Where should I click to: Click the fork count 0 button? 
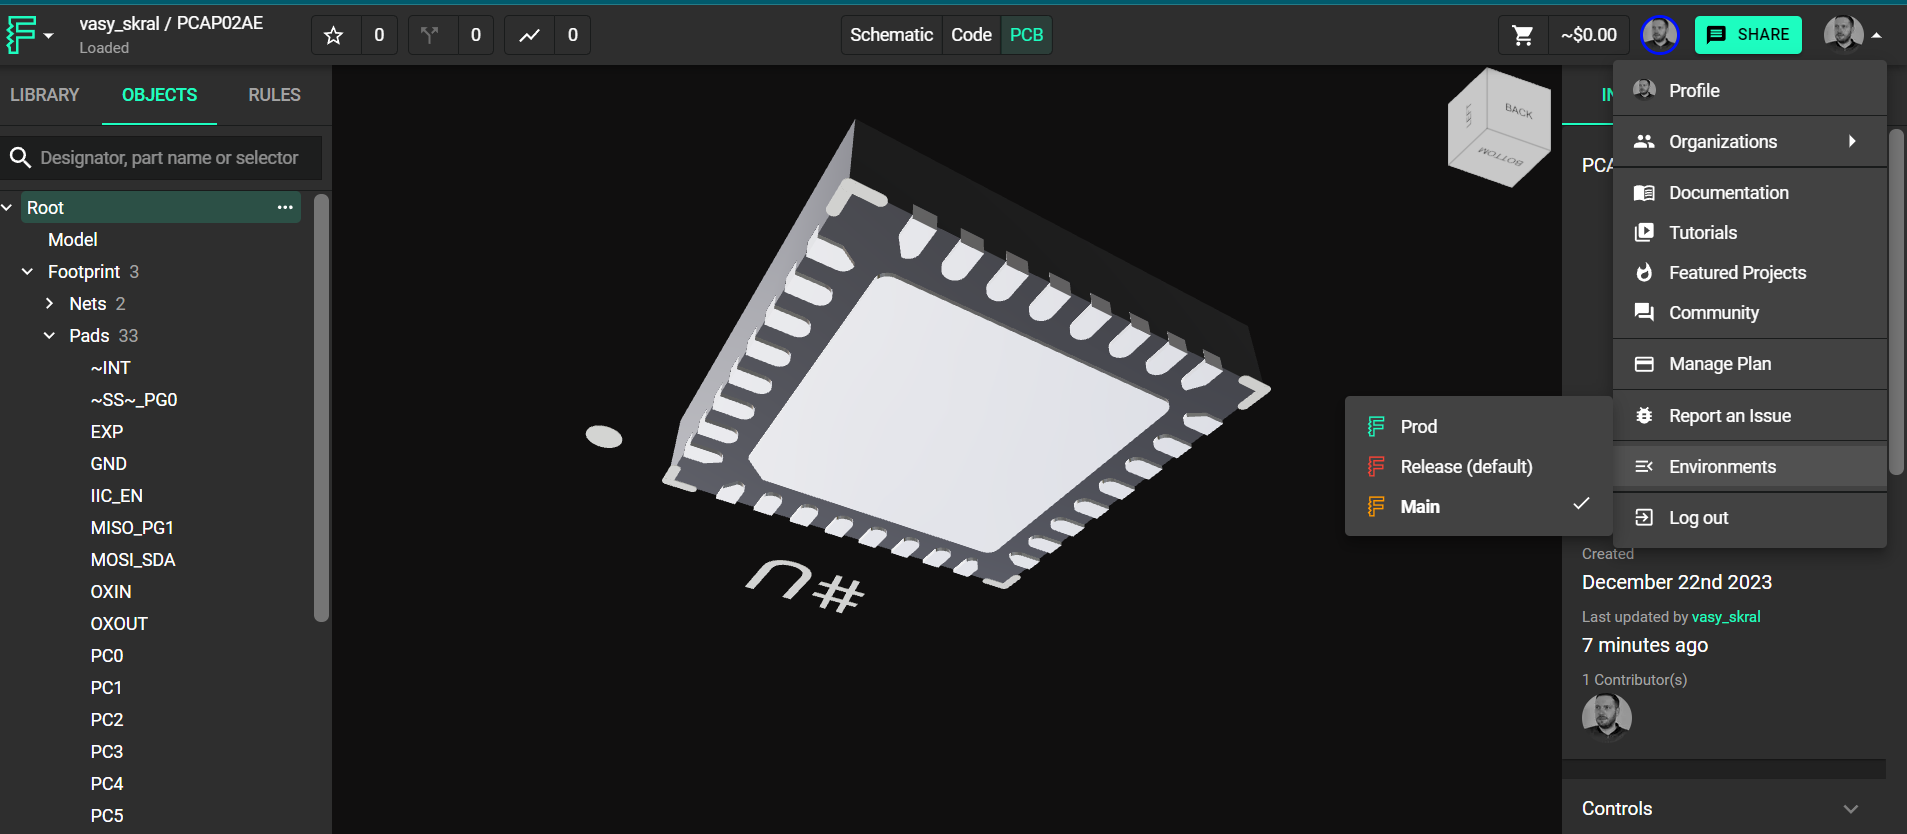pos(475,35)
